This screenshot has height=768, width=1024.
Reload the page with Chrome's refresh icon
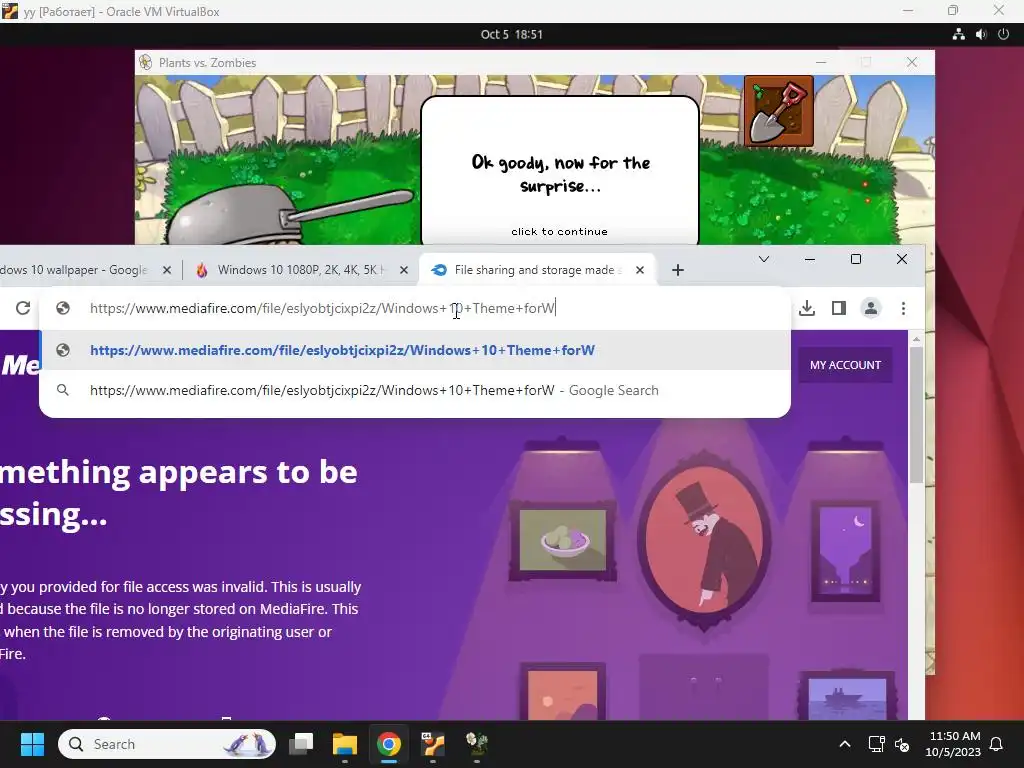click(x=23, y=308)
